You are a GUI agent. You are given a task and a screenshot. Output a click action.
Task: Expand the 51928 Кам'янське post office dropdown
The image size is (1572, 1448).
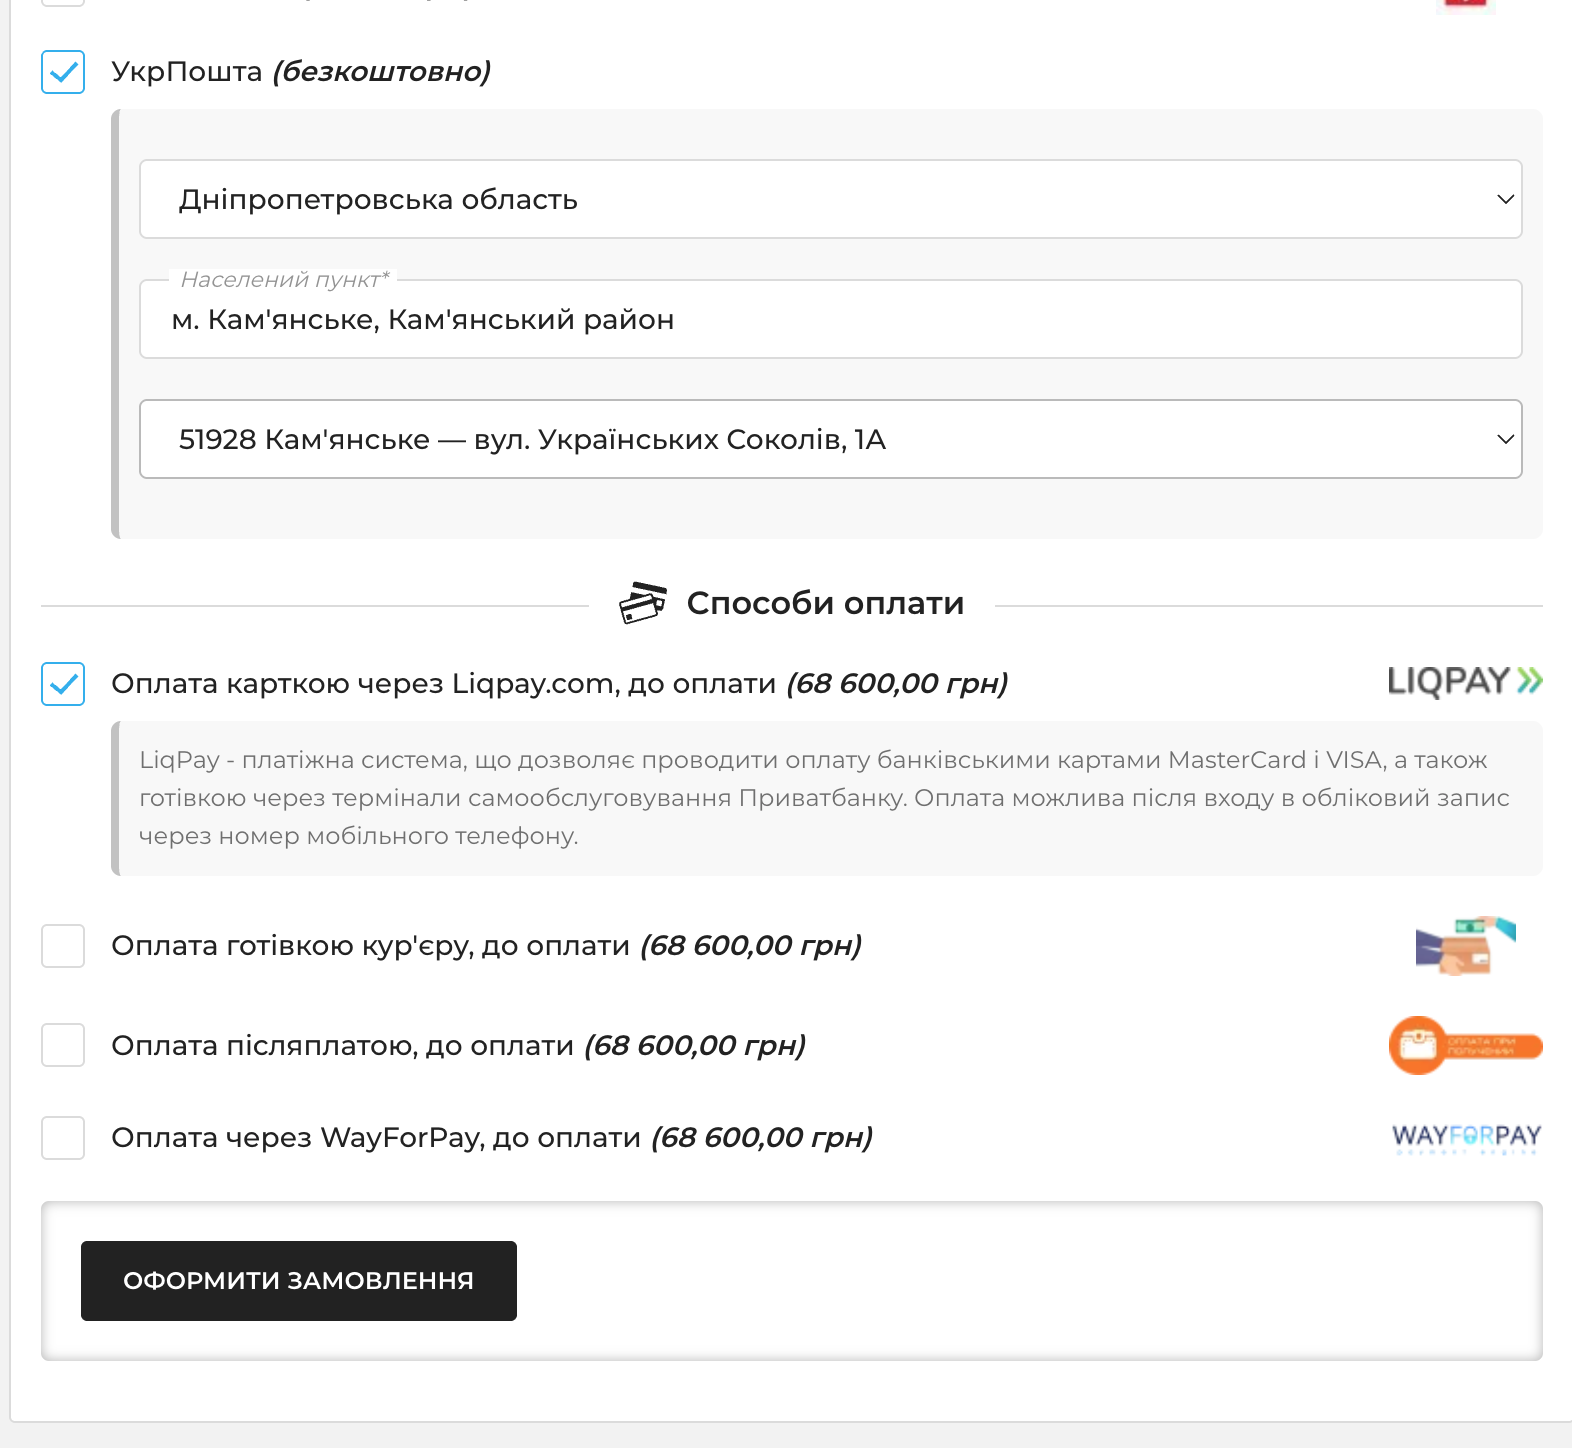831,439
